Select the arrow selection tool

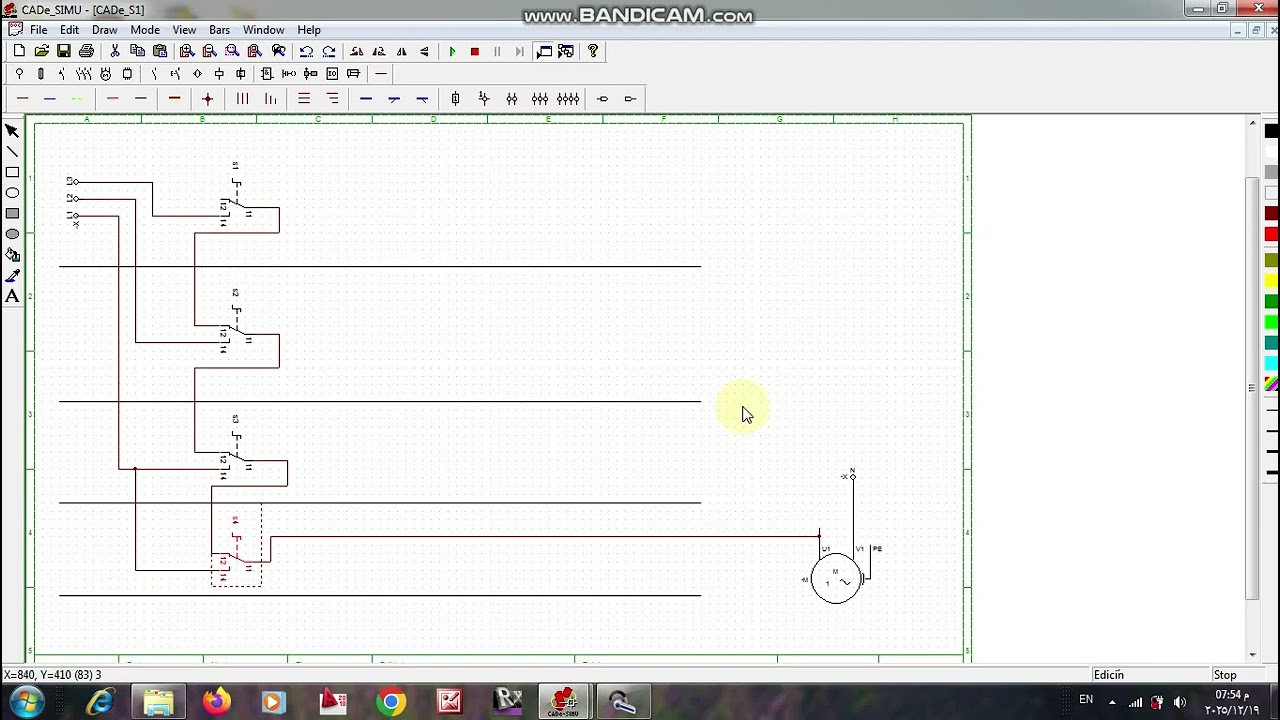[12, 131]
